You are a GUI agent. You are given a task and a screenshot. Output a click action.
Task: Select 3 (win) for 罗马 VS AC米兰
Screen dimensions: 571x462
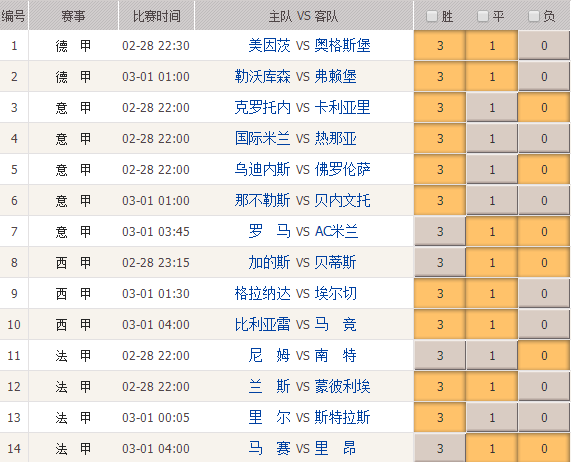point(440,231)
